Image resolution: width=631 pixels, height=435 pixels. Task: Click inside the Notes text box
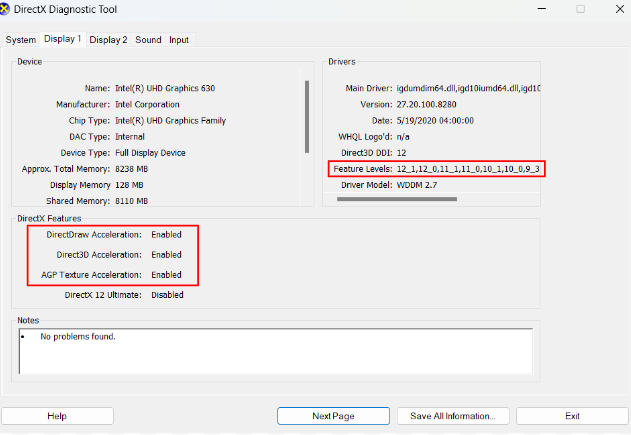pos(276,351)
